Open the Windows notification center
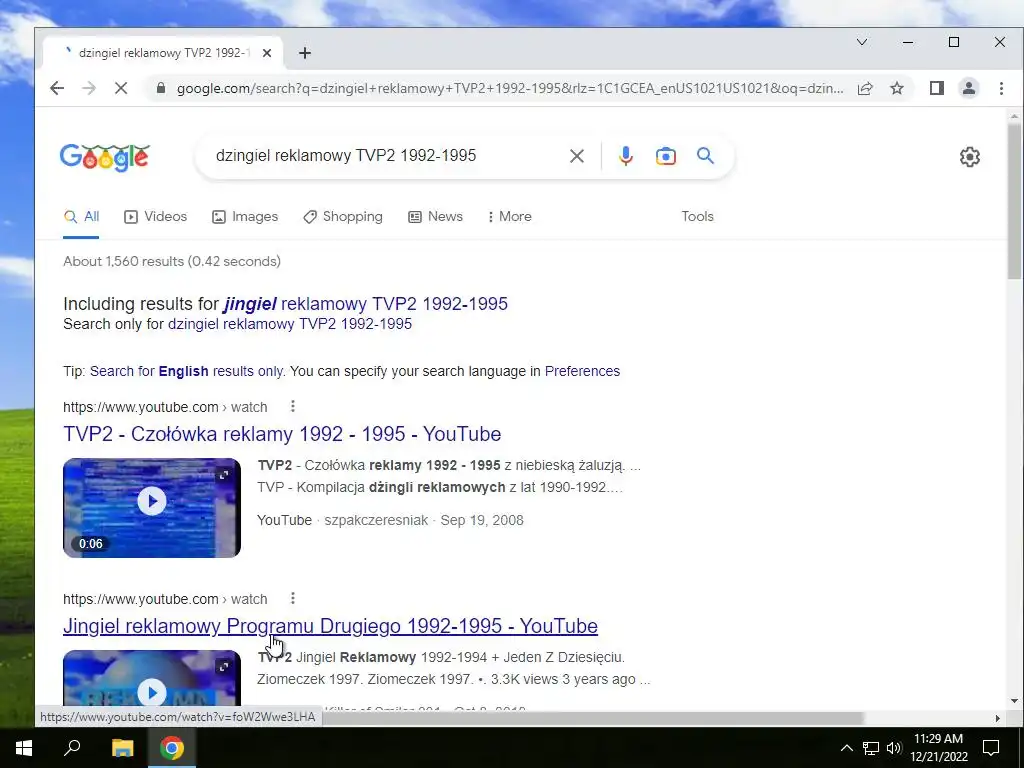The height and width of the screenshot is (768, 1024). [x=991, y=748]
